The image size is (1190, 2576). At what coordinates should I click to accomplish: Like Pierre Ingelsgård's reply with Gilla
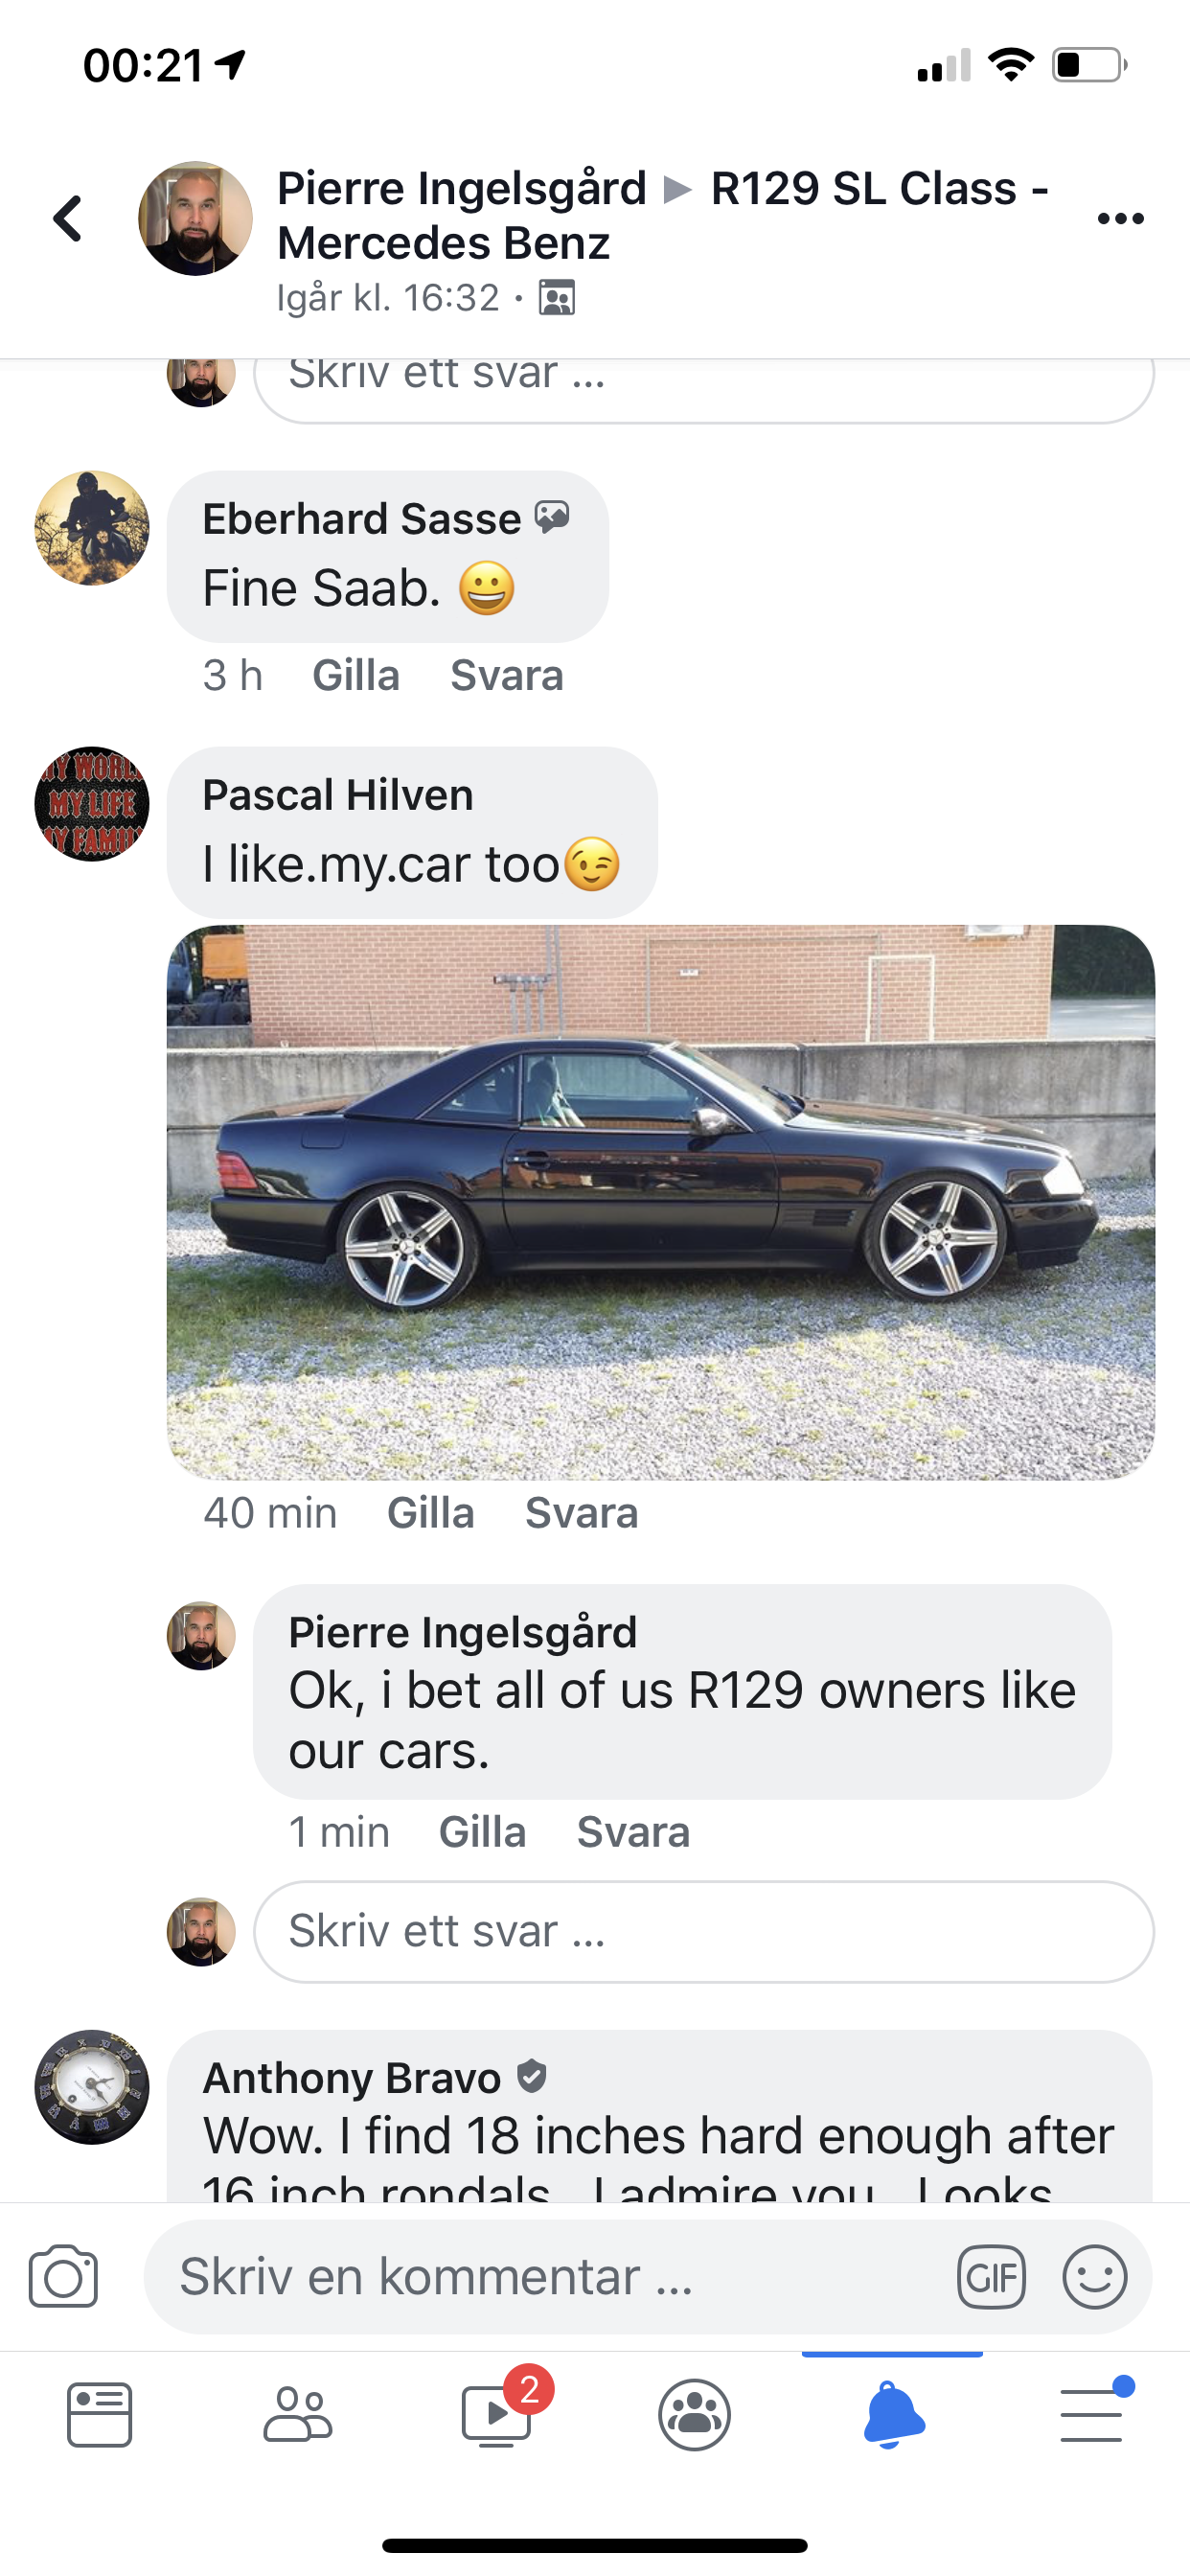[483, 1832]
